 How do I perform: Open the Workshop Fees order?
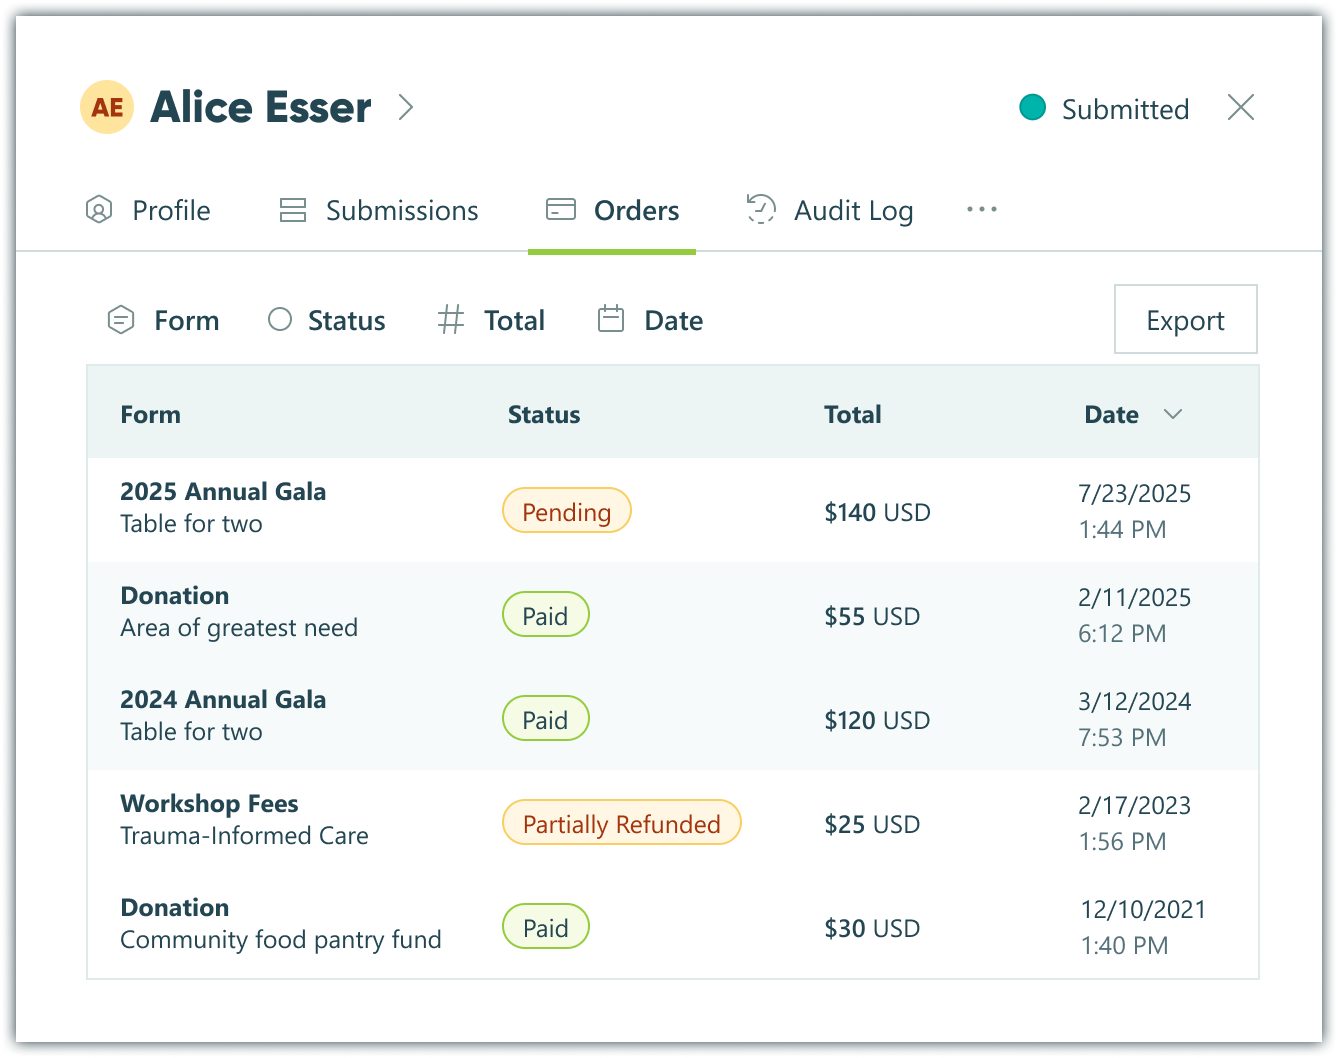[x=673, y=822]
